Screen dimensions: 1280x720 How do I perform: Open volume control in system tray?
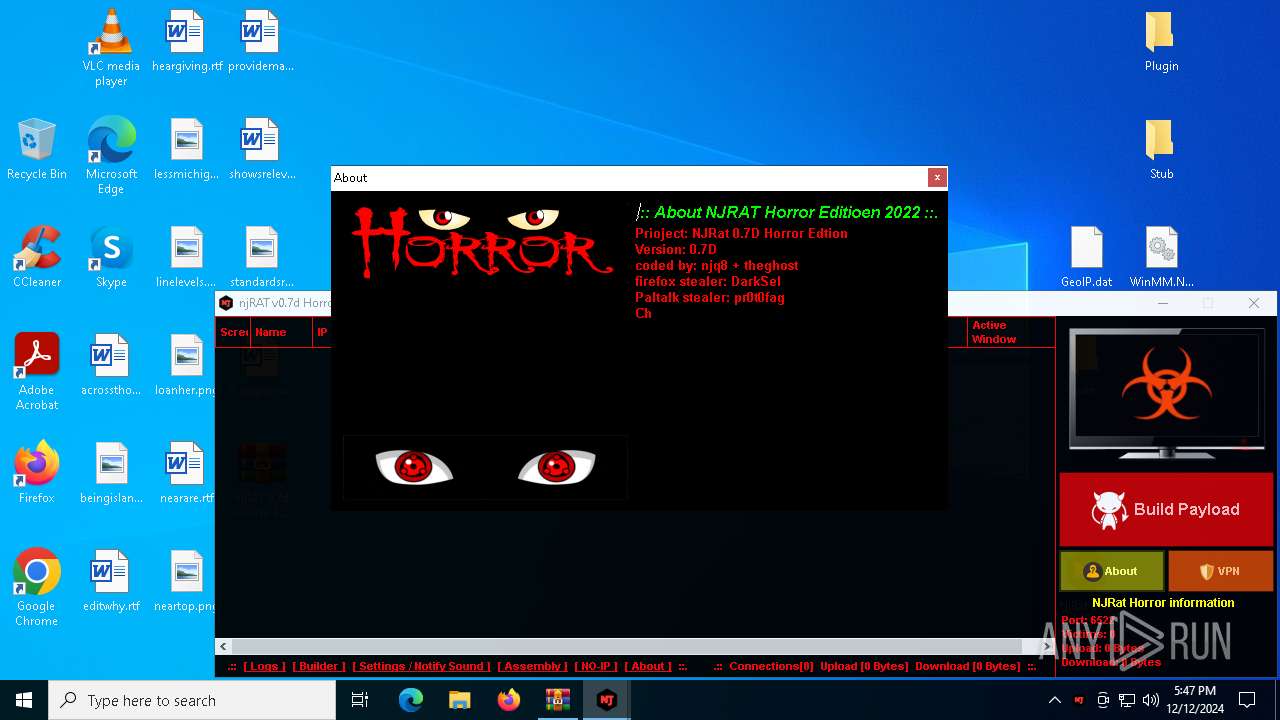click(1150, 700)
